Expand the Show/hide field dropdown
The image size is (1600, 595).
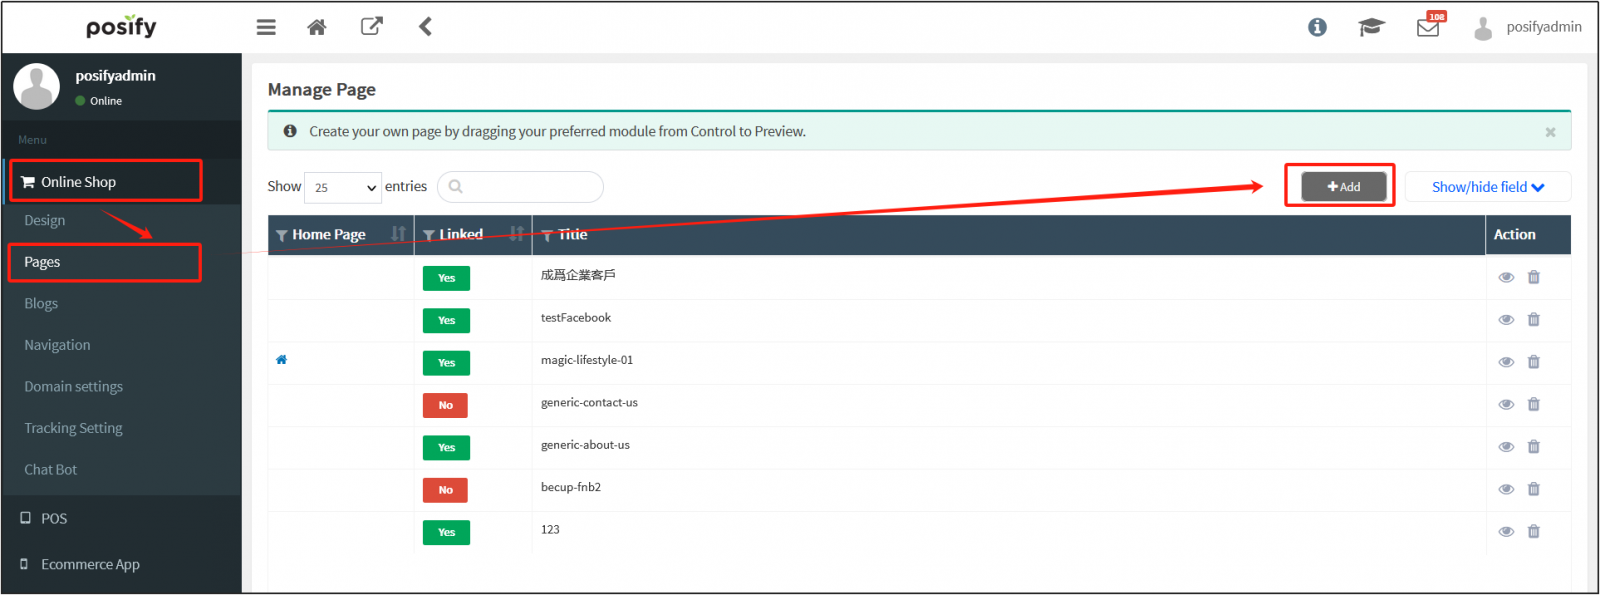pyautogui.click(x=1487, y=187)
